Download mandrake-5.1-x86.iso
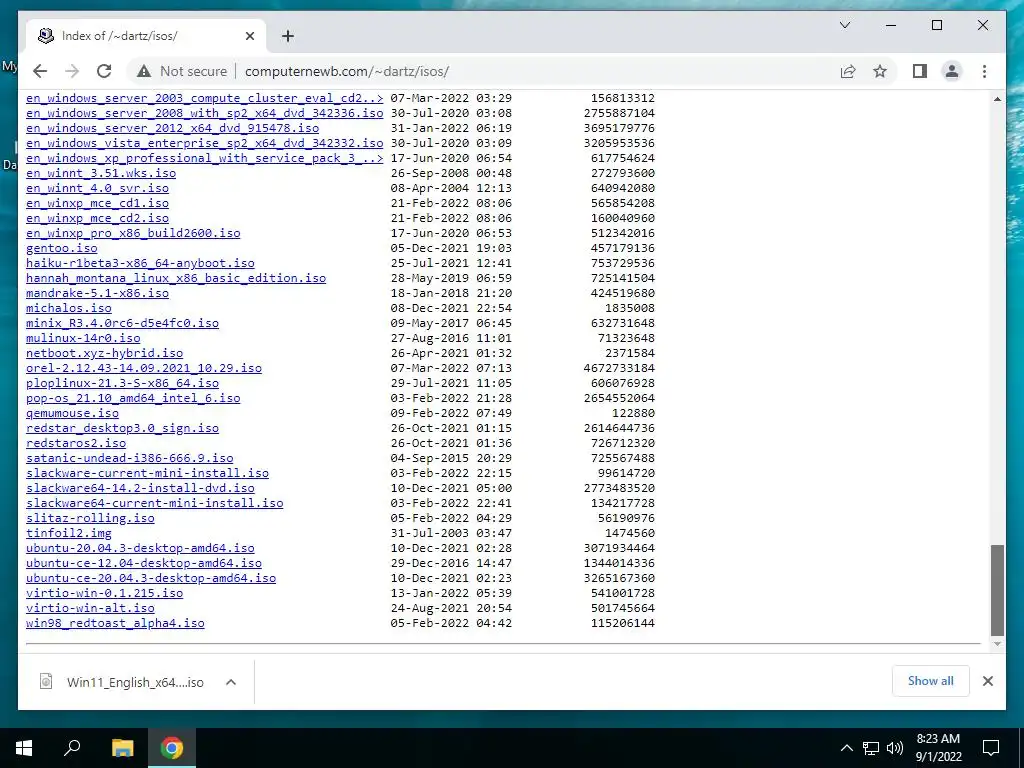Image resolution: width=1024 pixels, height=768 pixels. tap(97, 293)
